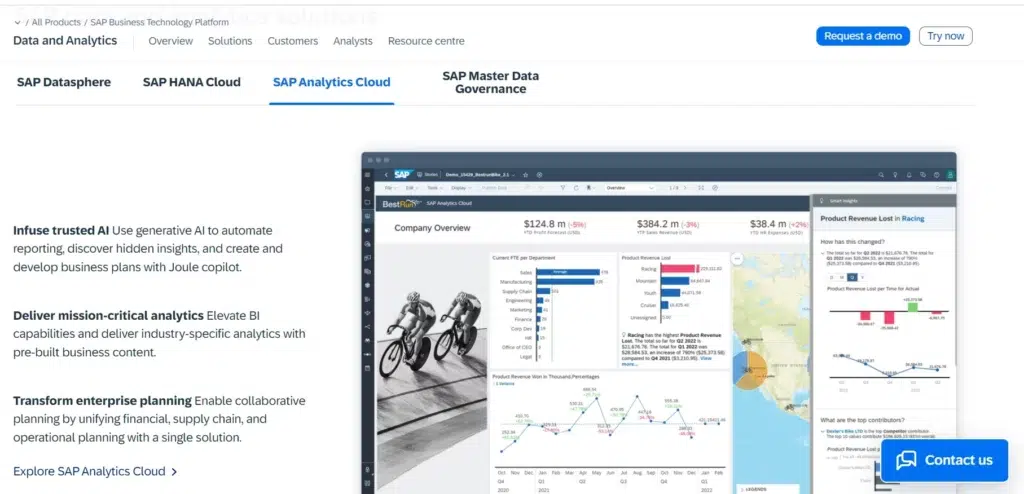Open the Display menu in dashboard toolbar

click(461, 188)
